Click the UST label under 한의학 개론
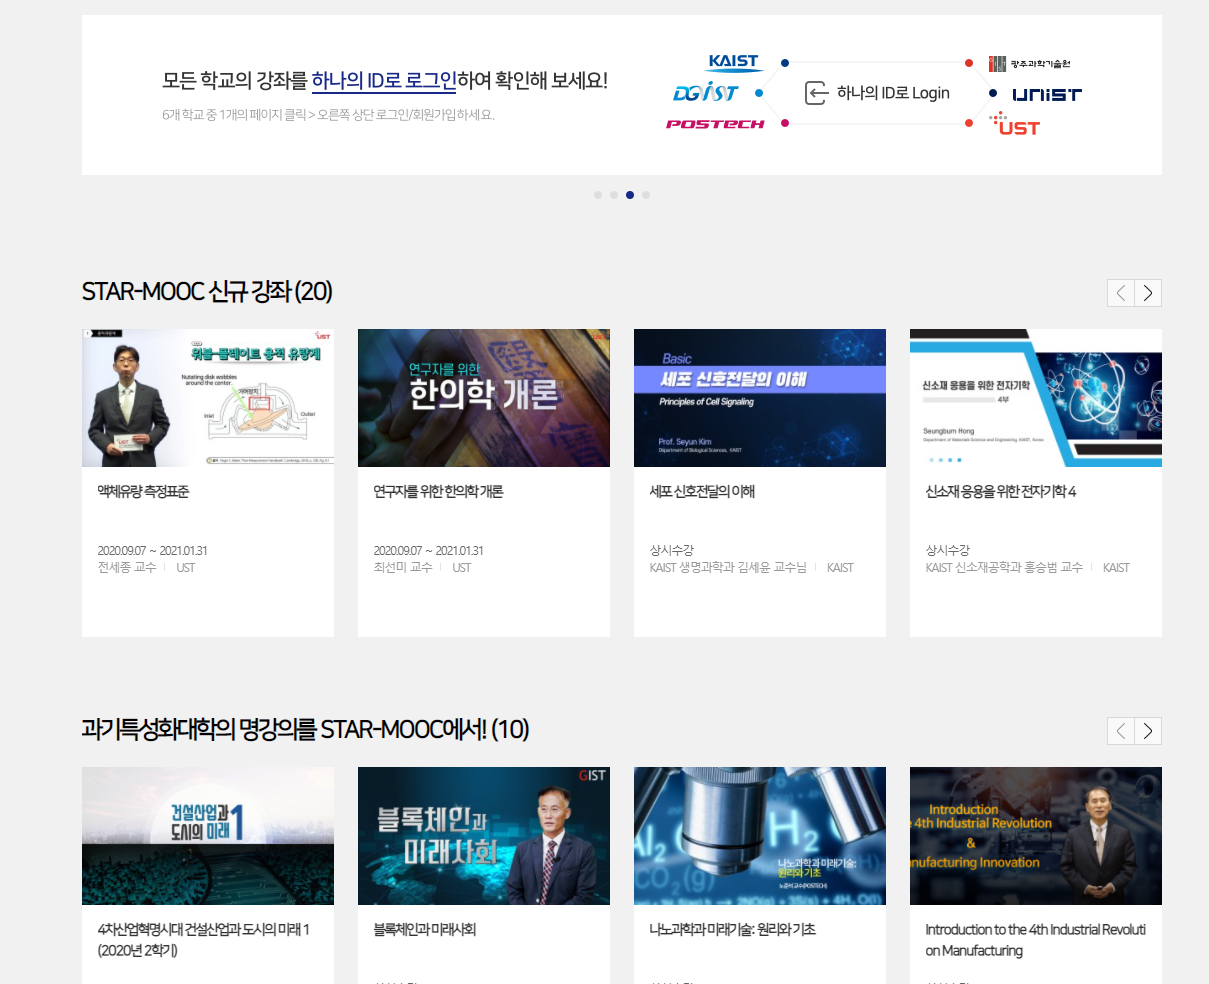This screenshot has height=984, width=1209. click(462, 568)
